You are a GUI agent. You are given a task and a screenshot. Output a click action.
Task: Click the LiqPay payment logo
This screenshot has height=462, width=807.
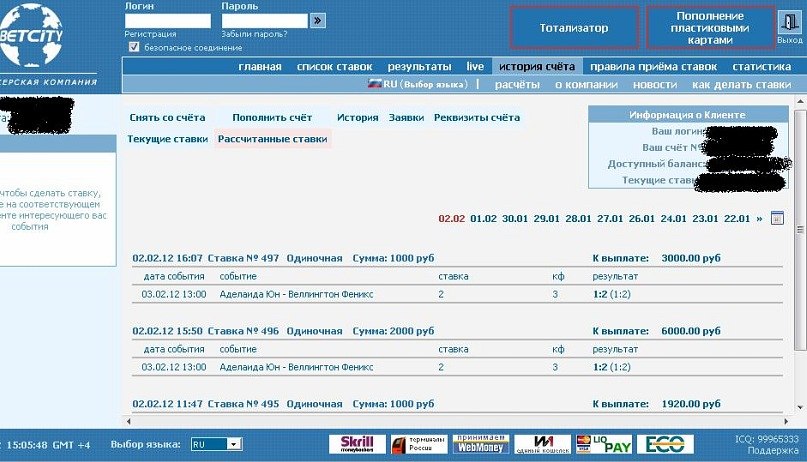[x=604, y=444]
